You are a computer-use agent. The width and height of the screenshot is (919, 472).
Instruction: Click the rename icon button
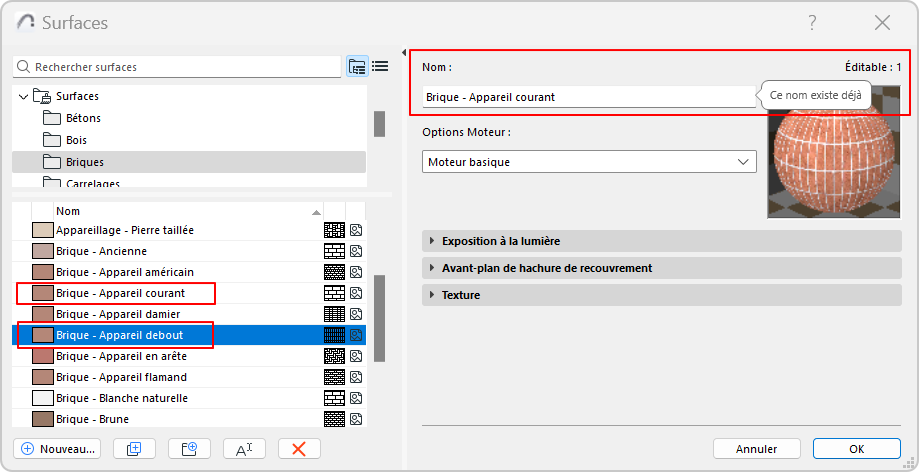[x=244, y=449]
